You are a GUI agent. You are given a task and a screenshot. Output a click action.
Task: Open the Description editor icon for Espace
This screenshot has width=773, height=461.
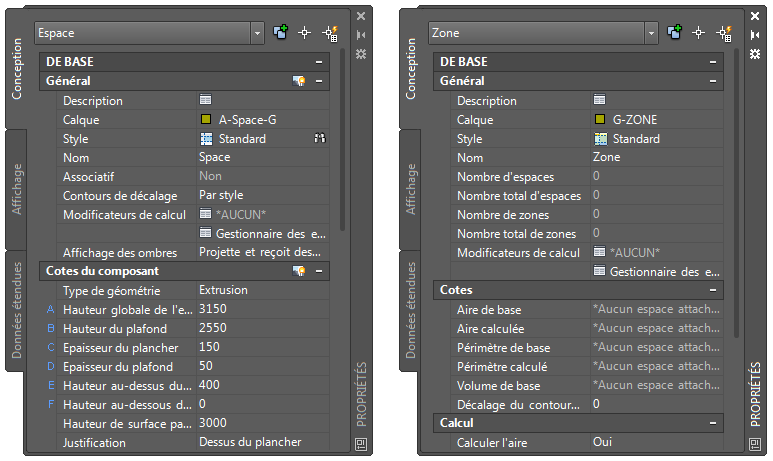tap(206, 101)
